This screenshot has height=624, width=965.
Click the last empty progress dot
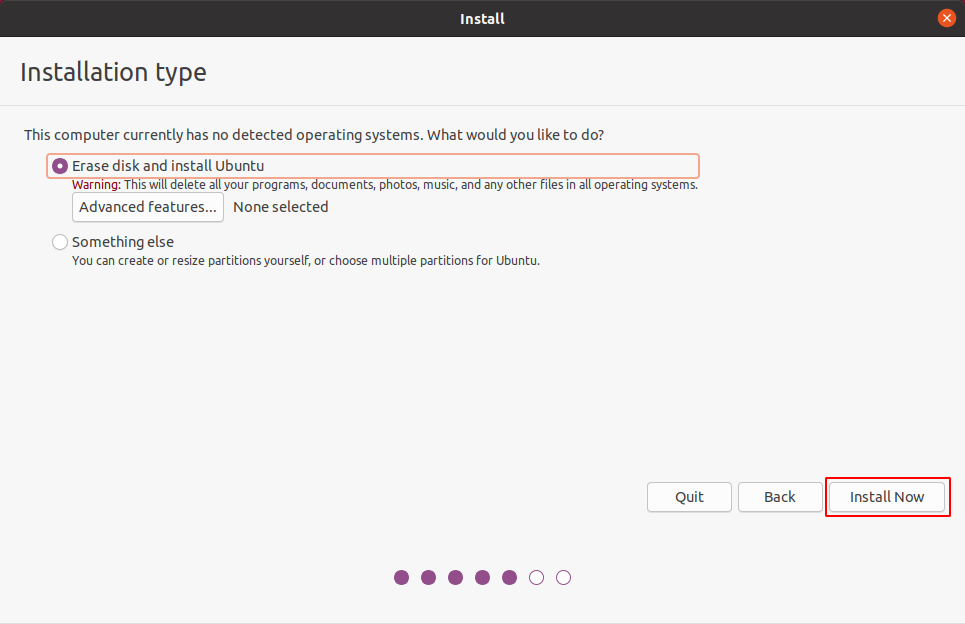point(564,577)
